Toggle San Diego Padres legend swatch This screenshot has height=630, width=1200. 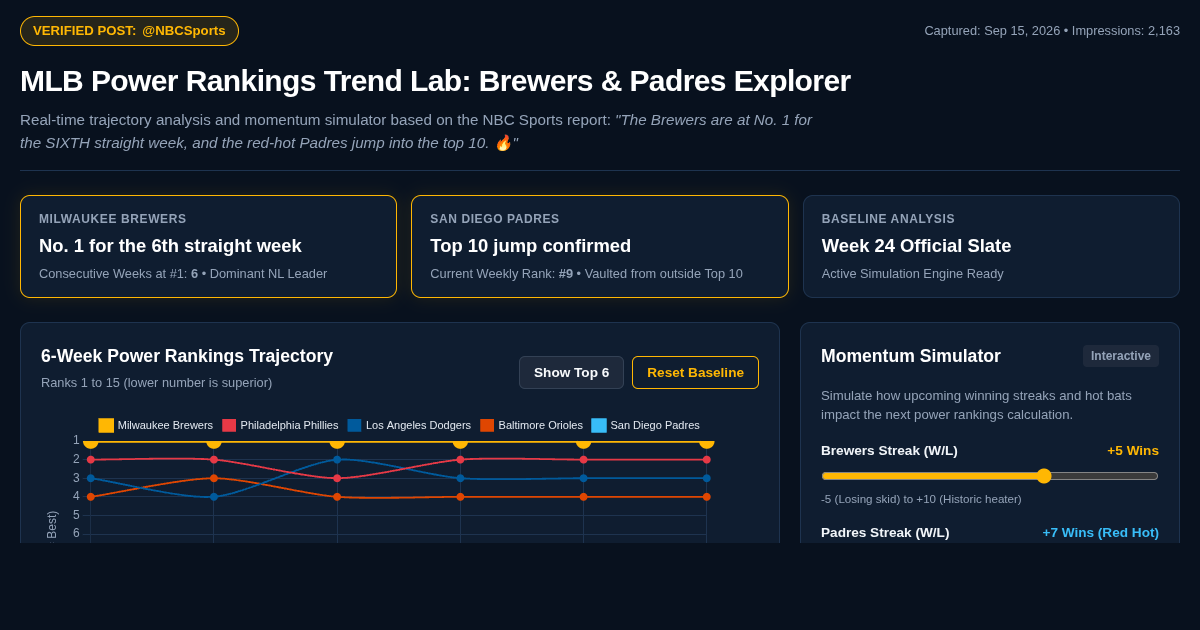tap(599, 425)
